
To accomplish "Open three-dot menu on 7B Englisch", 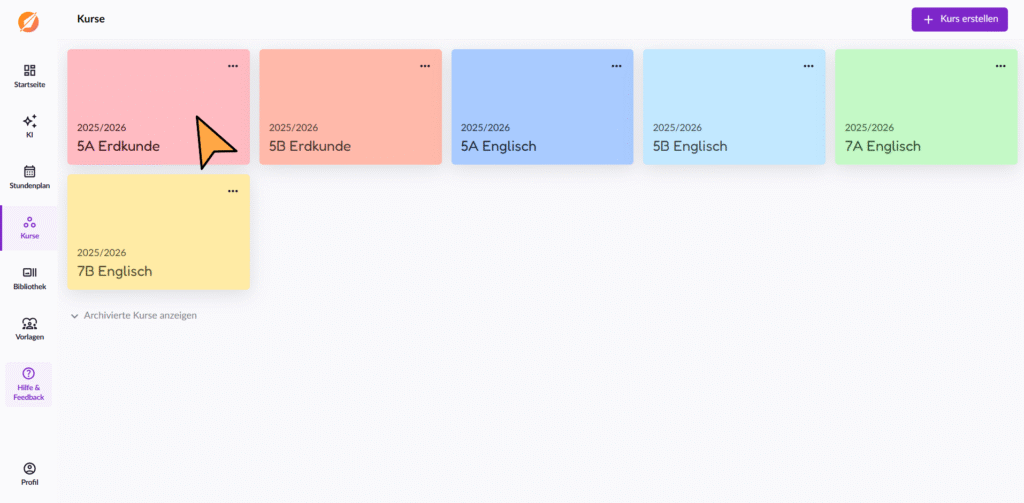I will tap(233, 191).
